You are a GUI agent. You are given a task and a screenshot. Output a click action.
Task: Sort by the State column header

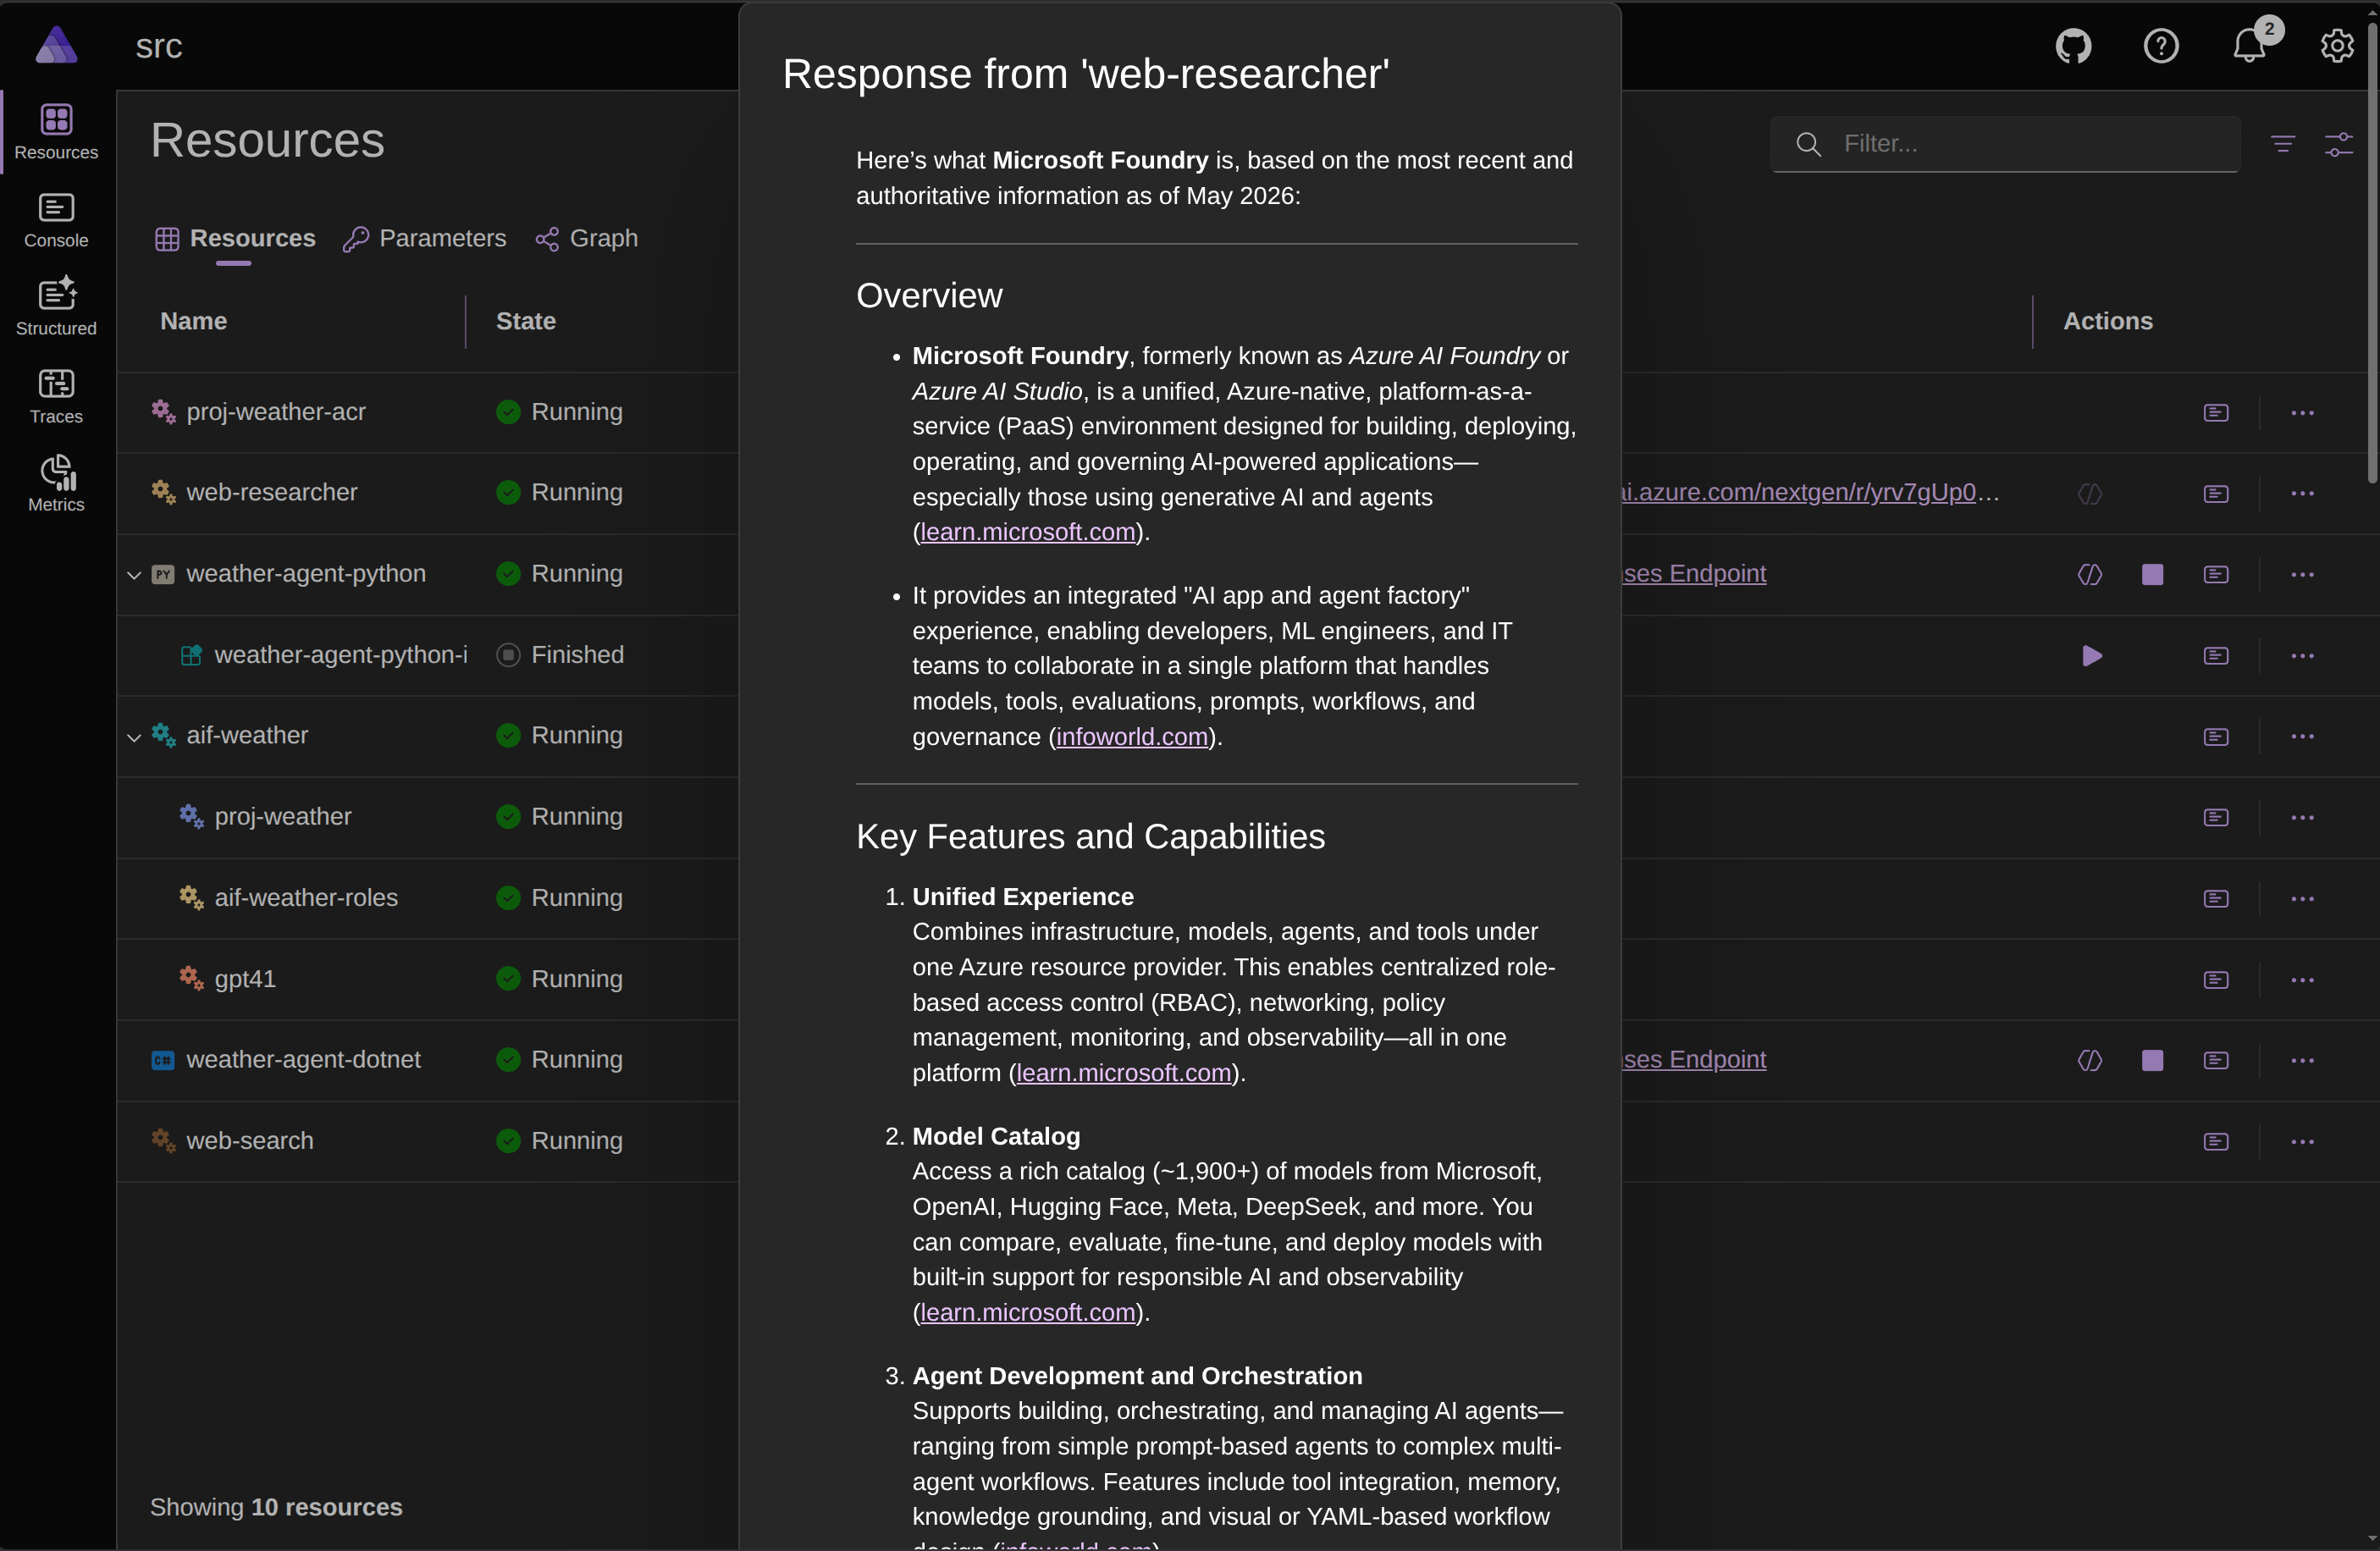coord(526,321)
